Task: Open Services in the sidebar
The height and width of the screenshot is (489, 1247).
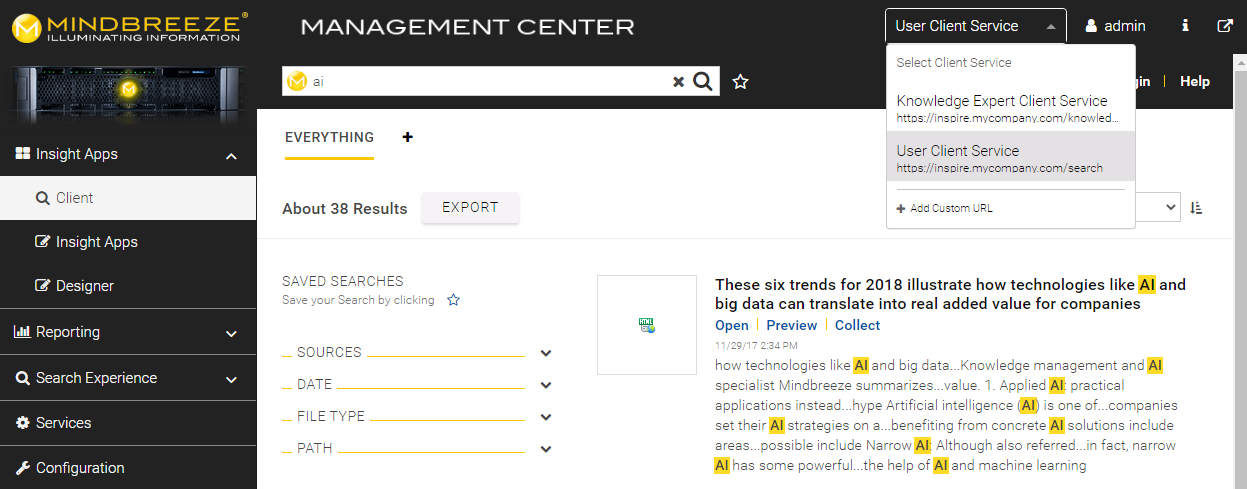Action: coord(128,423)
